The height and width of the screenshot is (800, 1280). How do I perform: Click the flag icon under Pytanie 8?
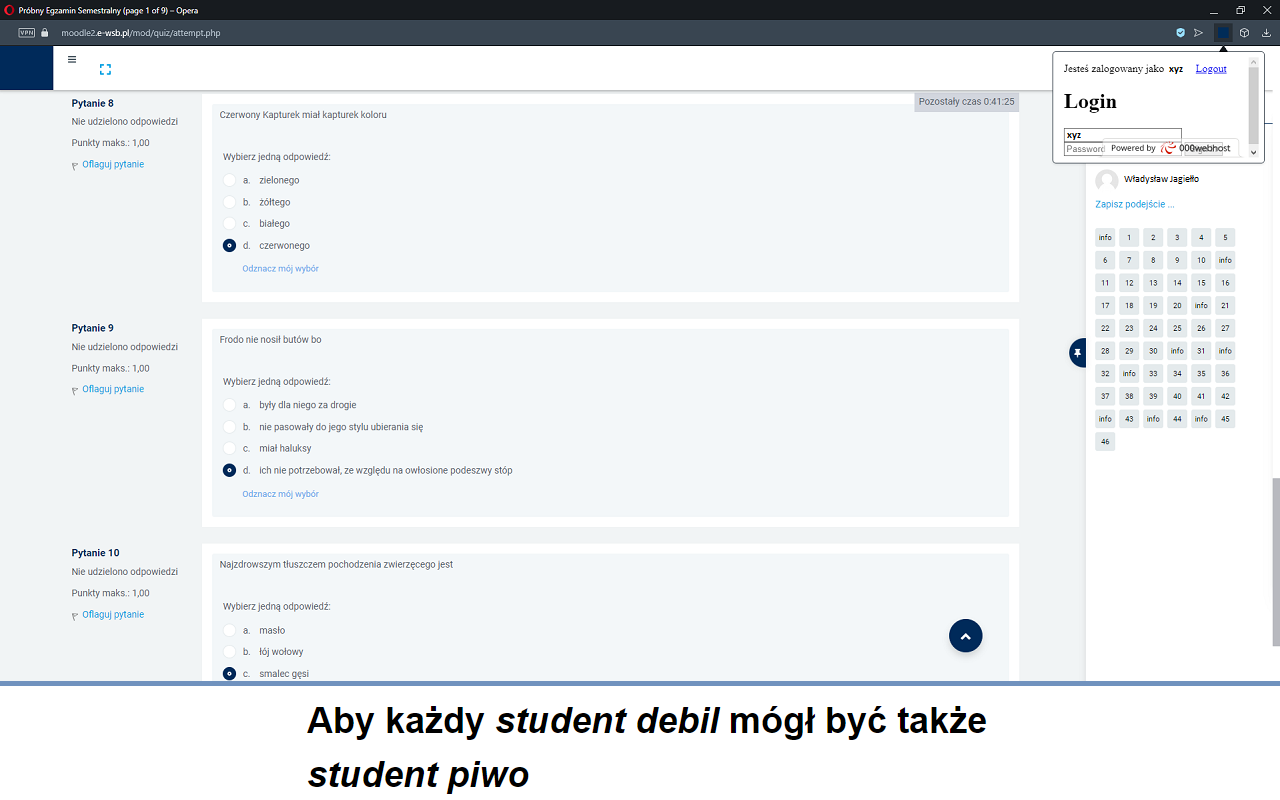75,165
